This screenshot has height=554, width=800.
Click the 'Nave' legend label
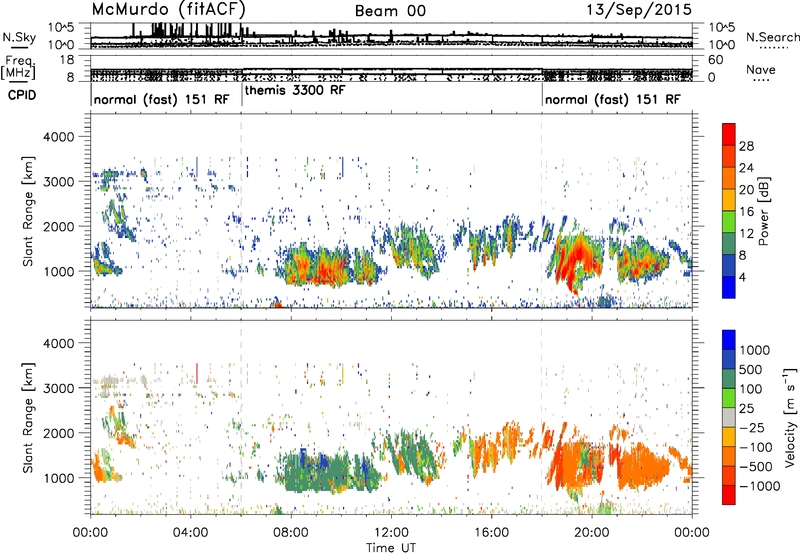[761, 70]
